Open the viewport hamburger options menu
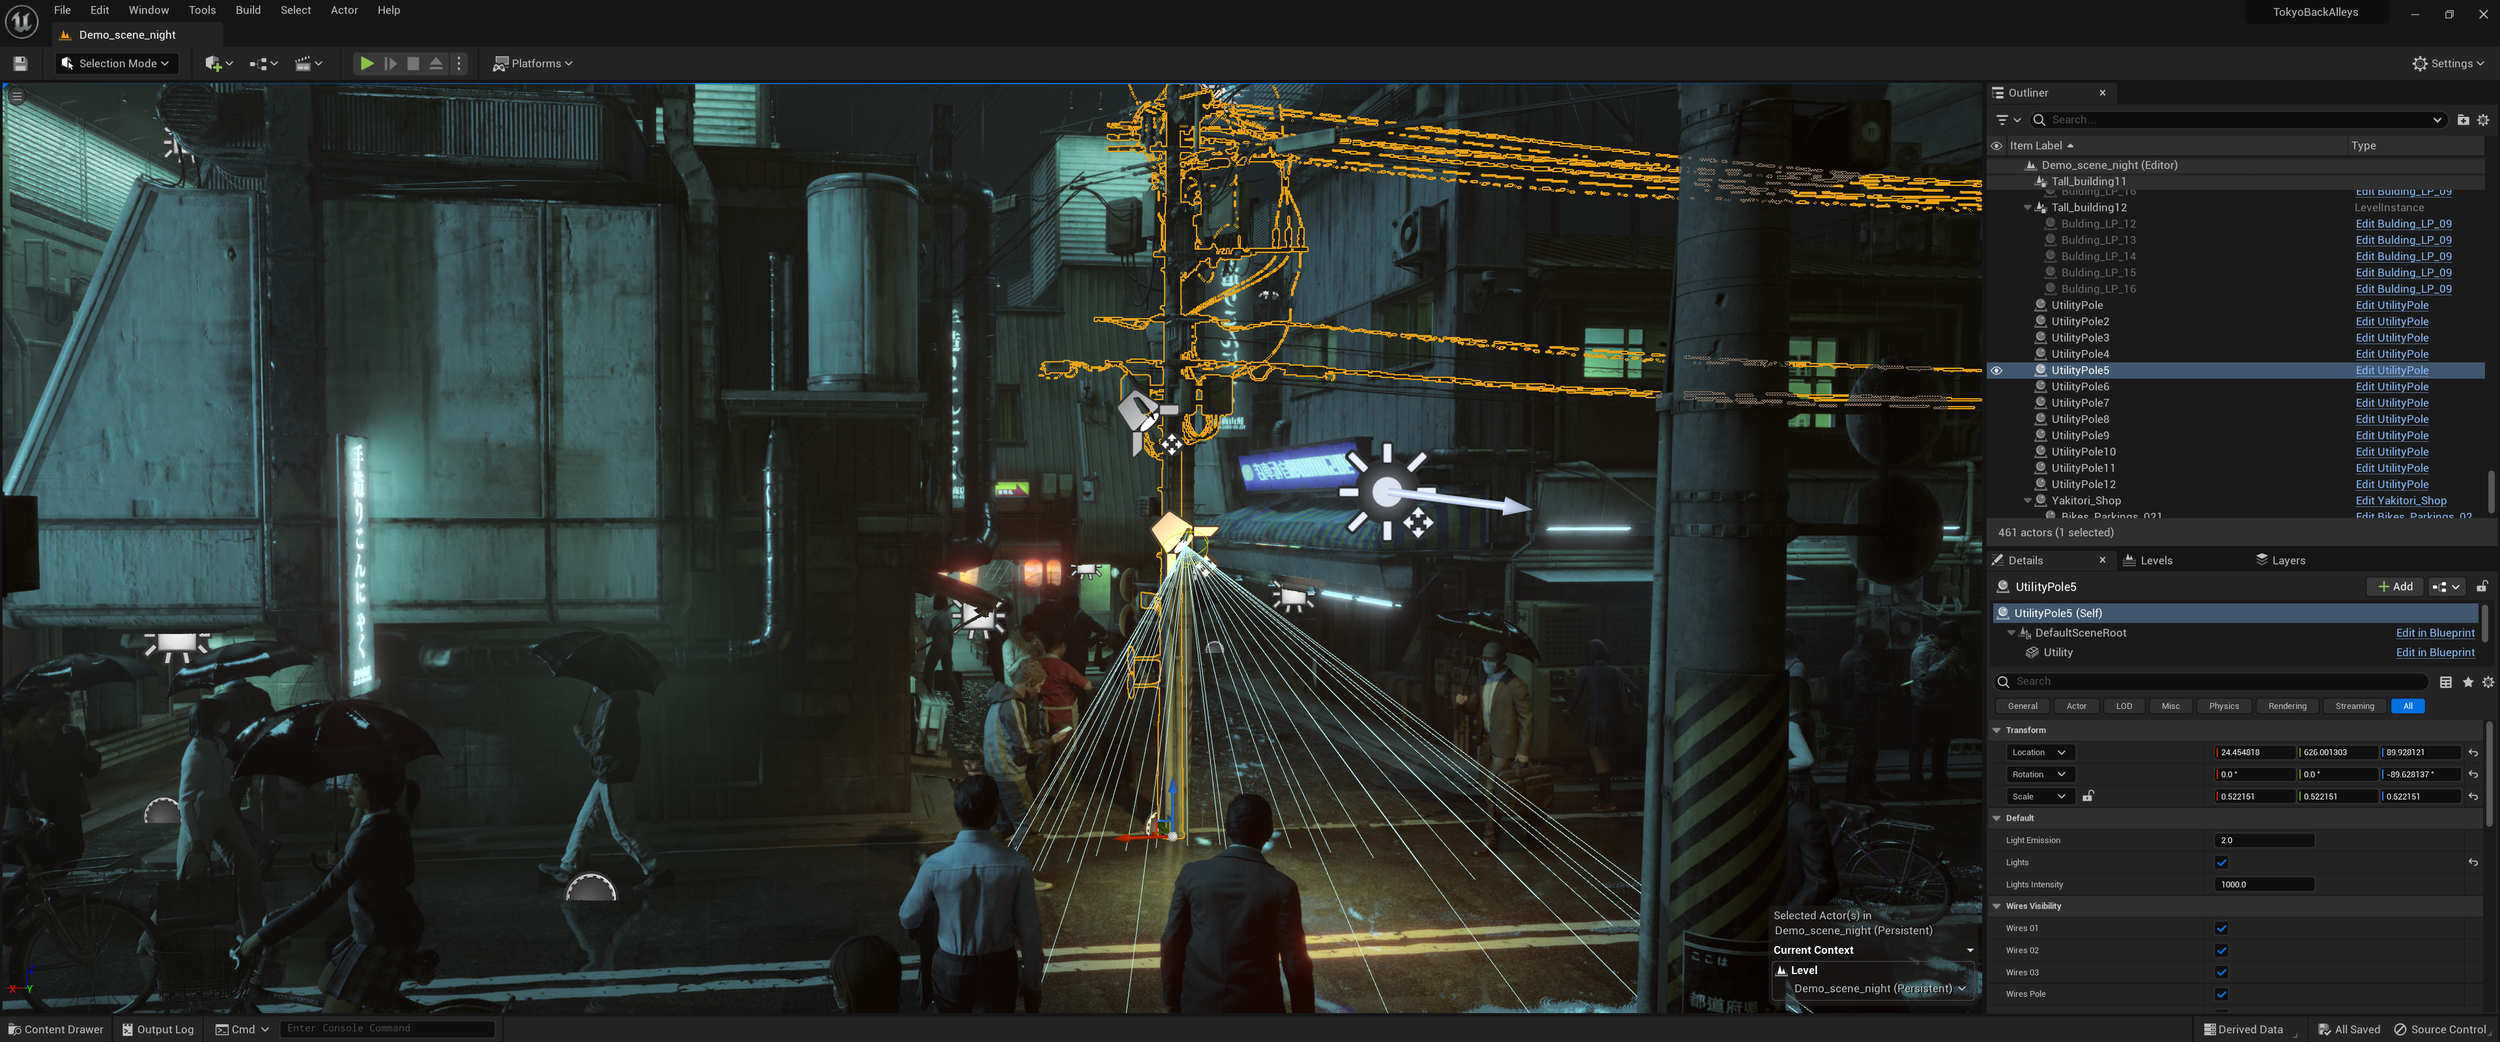Viewport: 2500px width, 1042px height. pyautogui.click(x=17, y=96)
